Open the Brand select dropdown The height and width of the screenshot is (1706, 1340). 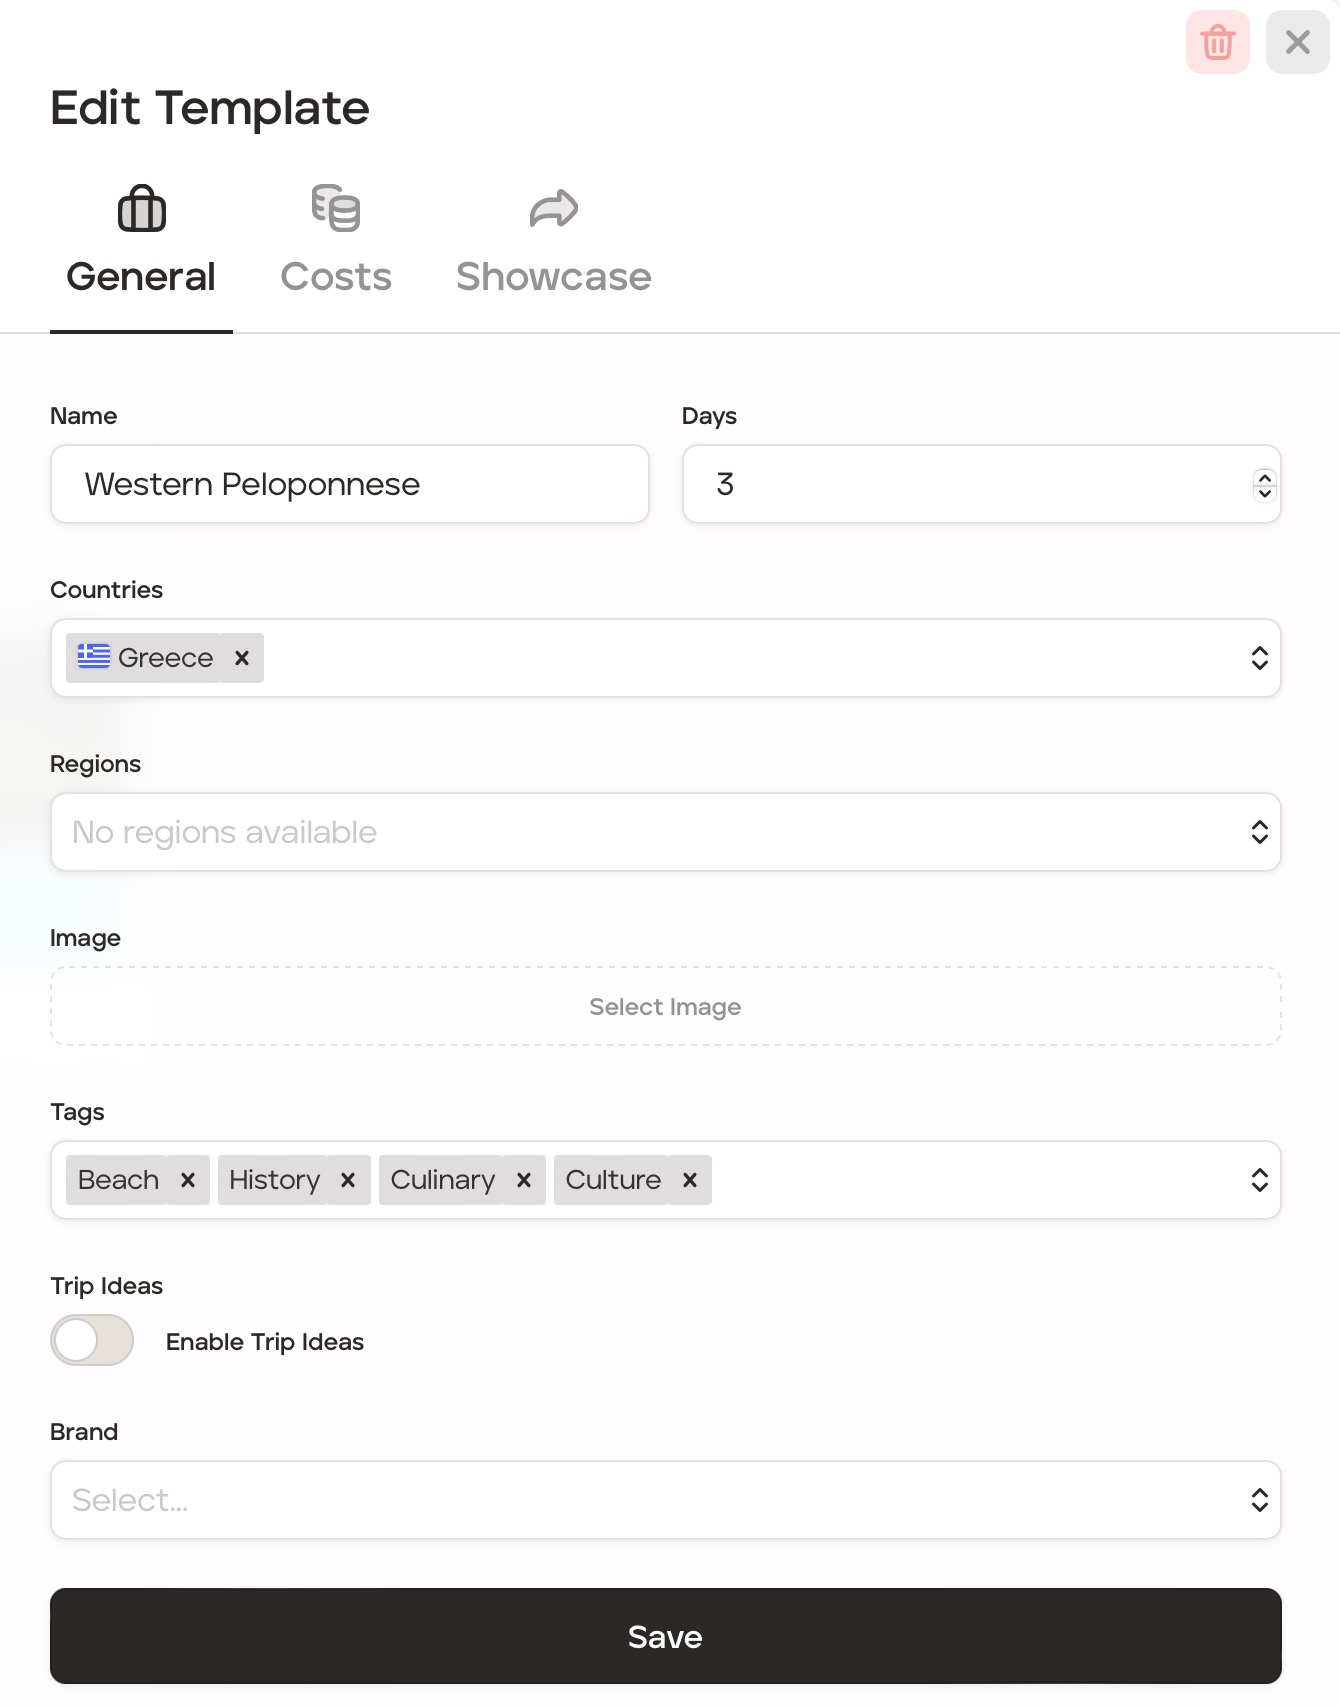click(x=1259, y=1500)
